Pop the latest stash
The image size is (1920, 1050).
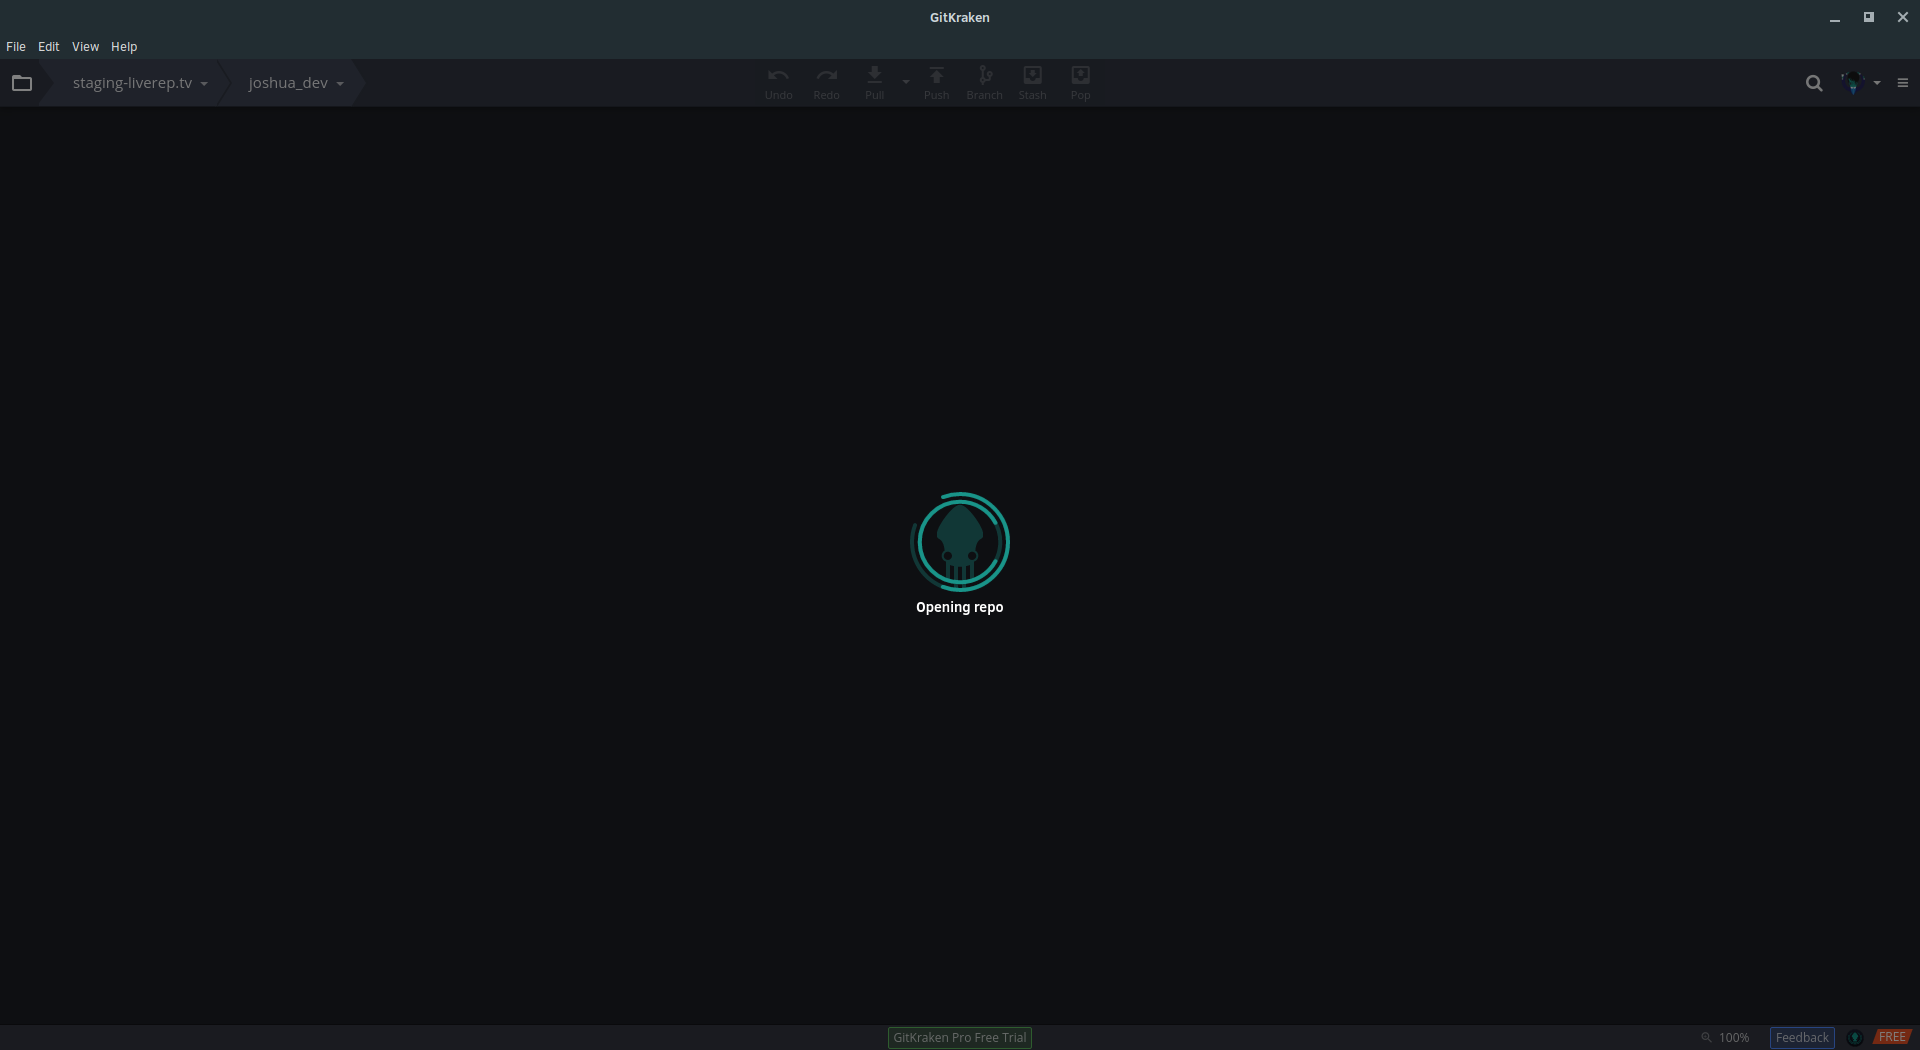(1080, 83)
